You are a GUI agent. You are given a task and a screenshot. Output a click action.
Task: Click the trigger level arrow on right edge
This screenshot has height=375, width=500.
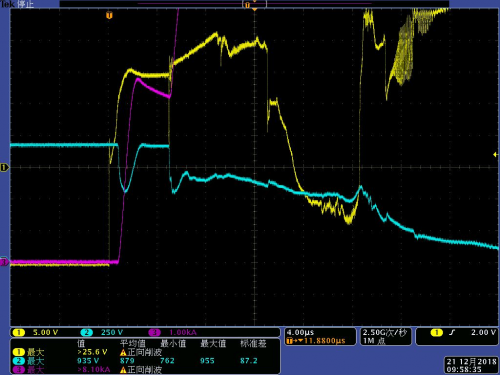click(x=495, y=154)
